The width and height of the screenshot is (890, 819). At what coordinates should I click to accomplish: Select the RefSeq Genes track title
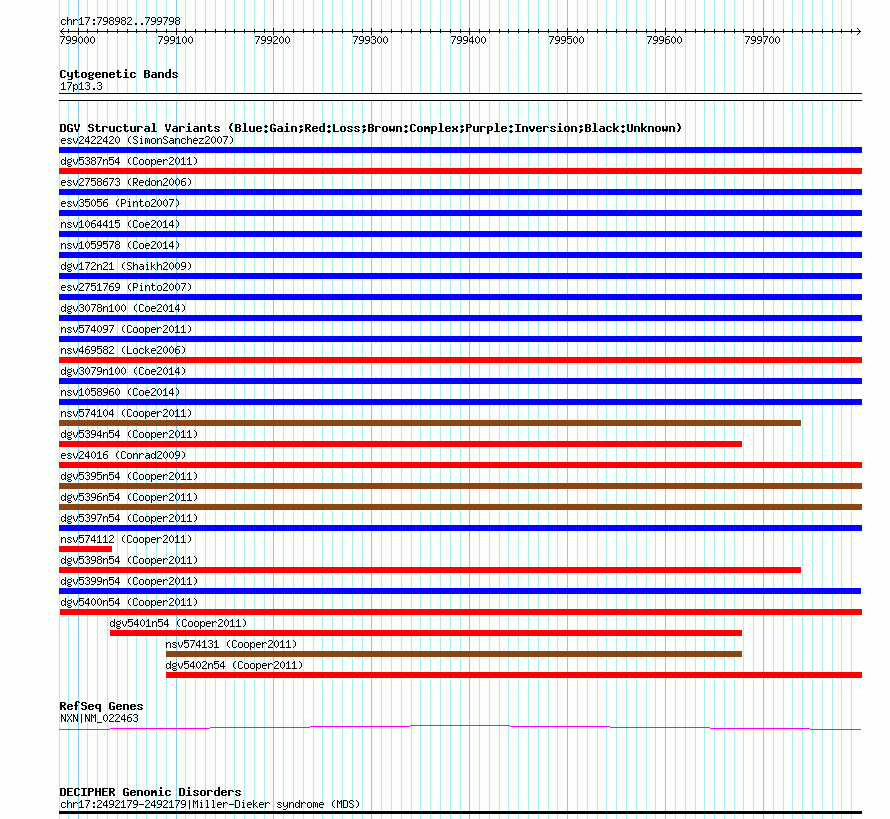point(101,706)
